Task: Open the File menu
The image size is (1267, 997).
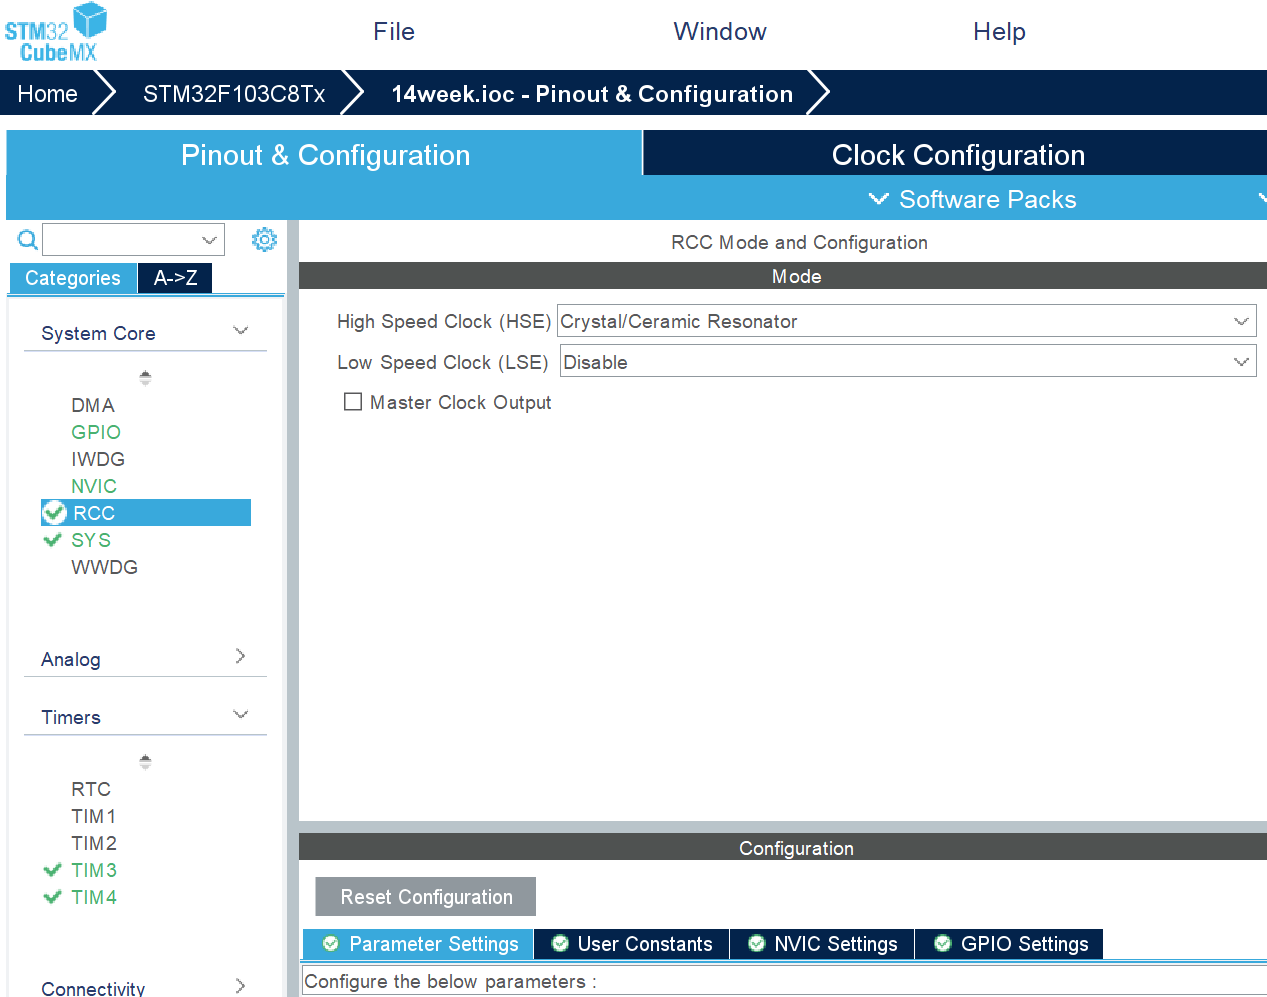Action: [394, 32]
